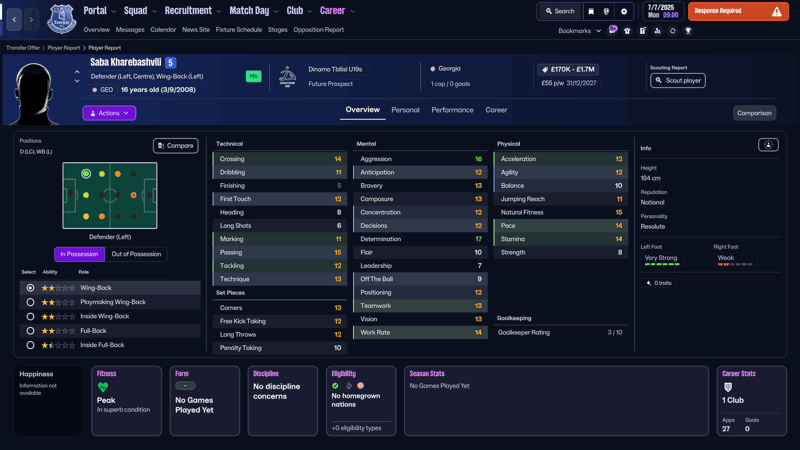Go back with the left arrow
The width and height of the screenshot is (800, 450).
point(14,19)
